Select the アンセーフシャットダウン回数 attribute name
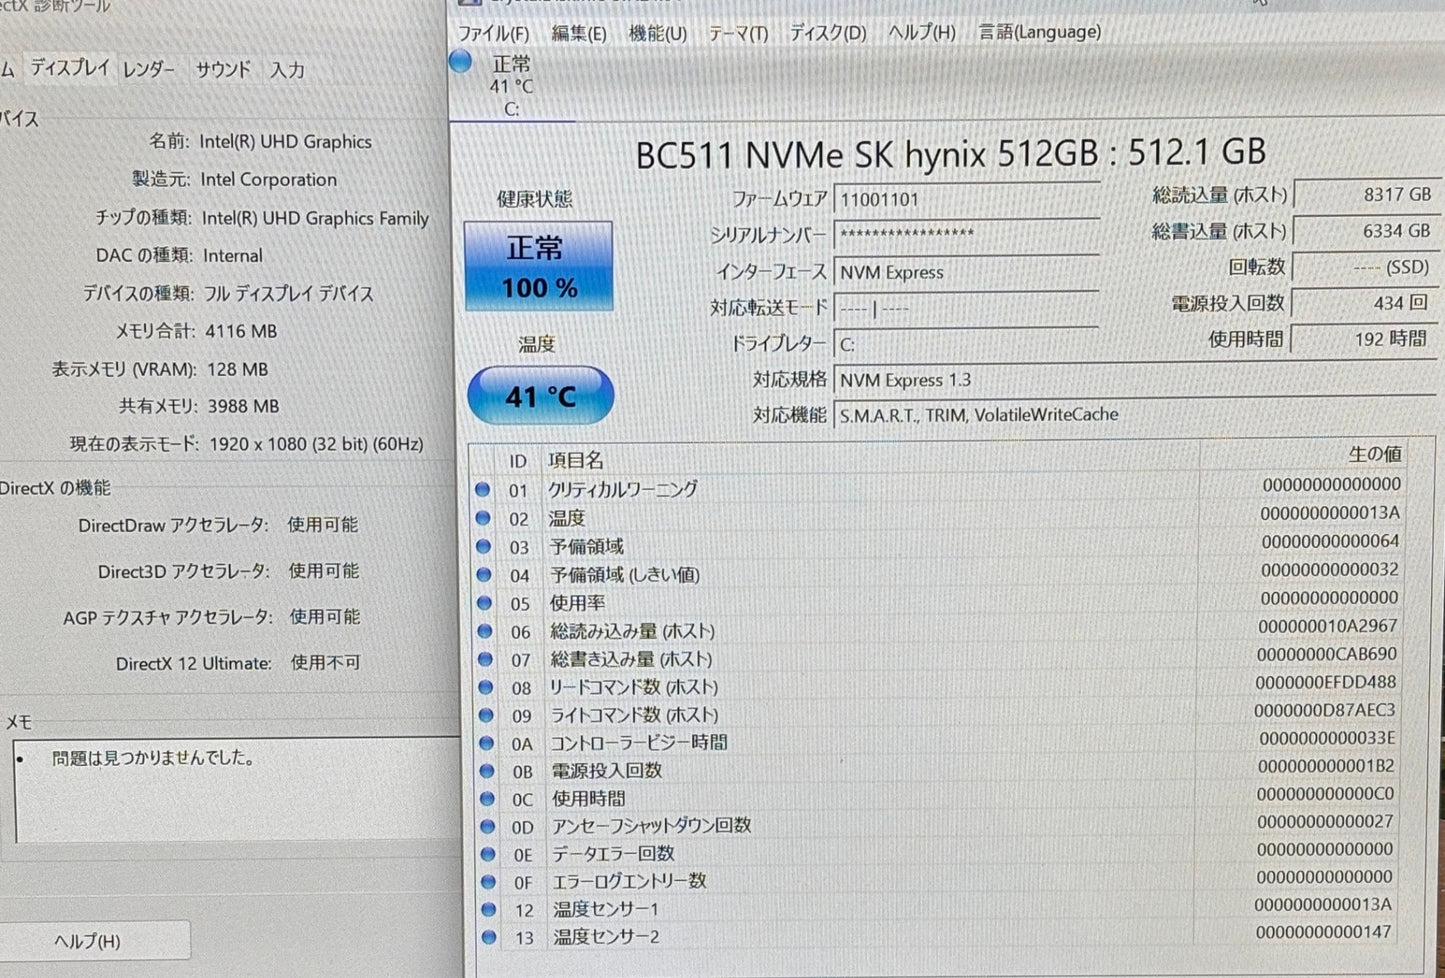 click(651, 825)
